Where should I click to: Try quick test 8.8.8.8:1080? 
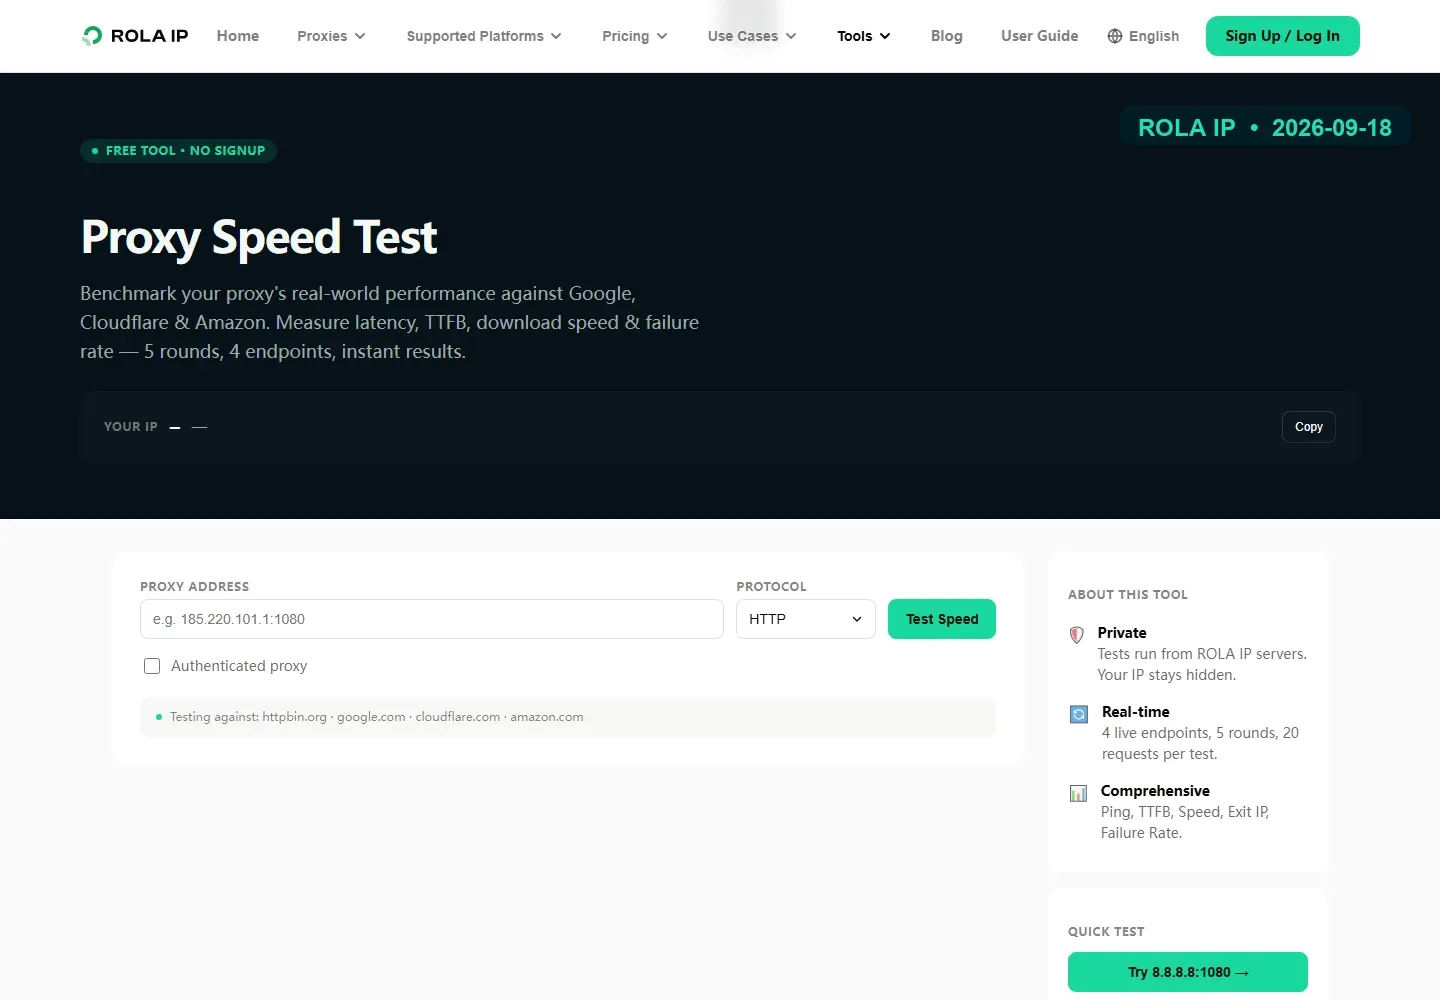[x=1188, y=972]
